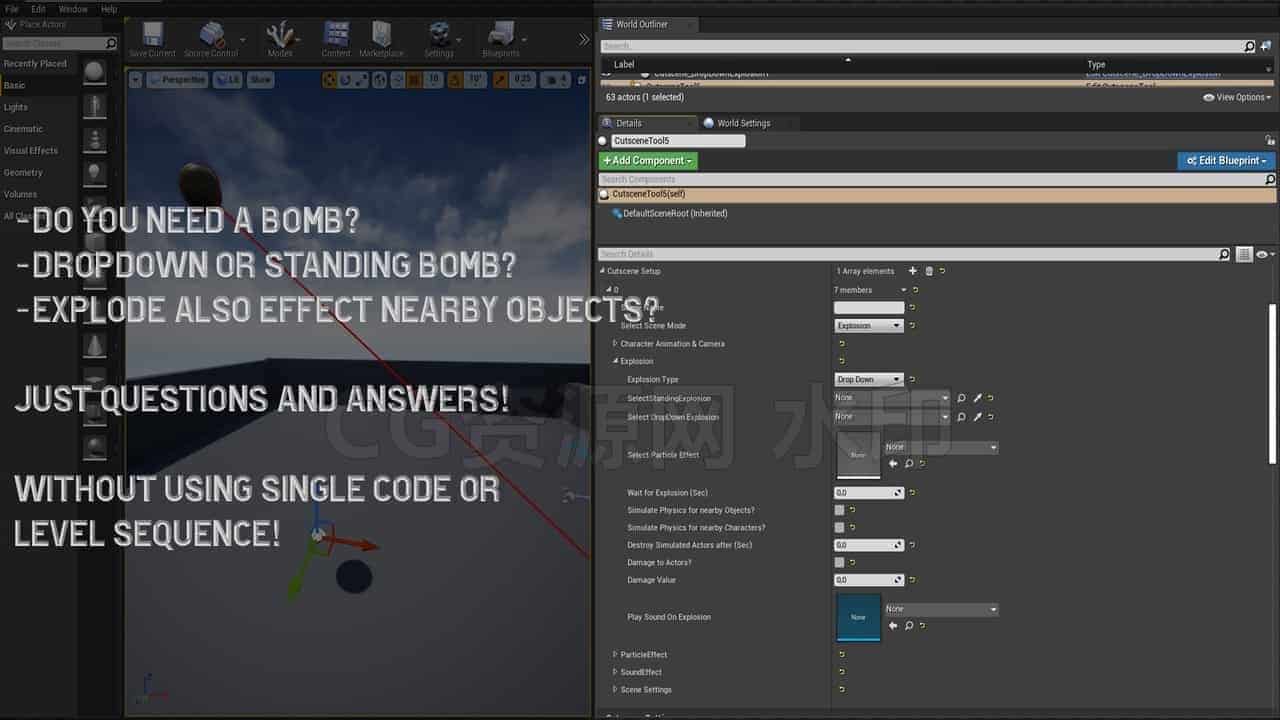
Task: Click the Perspective viewport button
Action: point(177,79)
